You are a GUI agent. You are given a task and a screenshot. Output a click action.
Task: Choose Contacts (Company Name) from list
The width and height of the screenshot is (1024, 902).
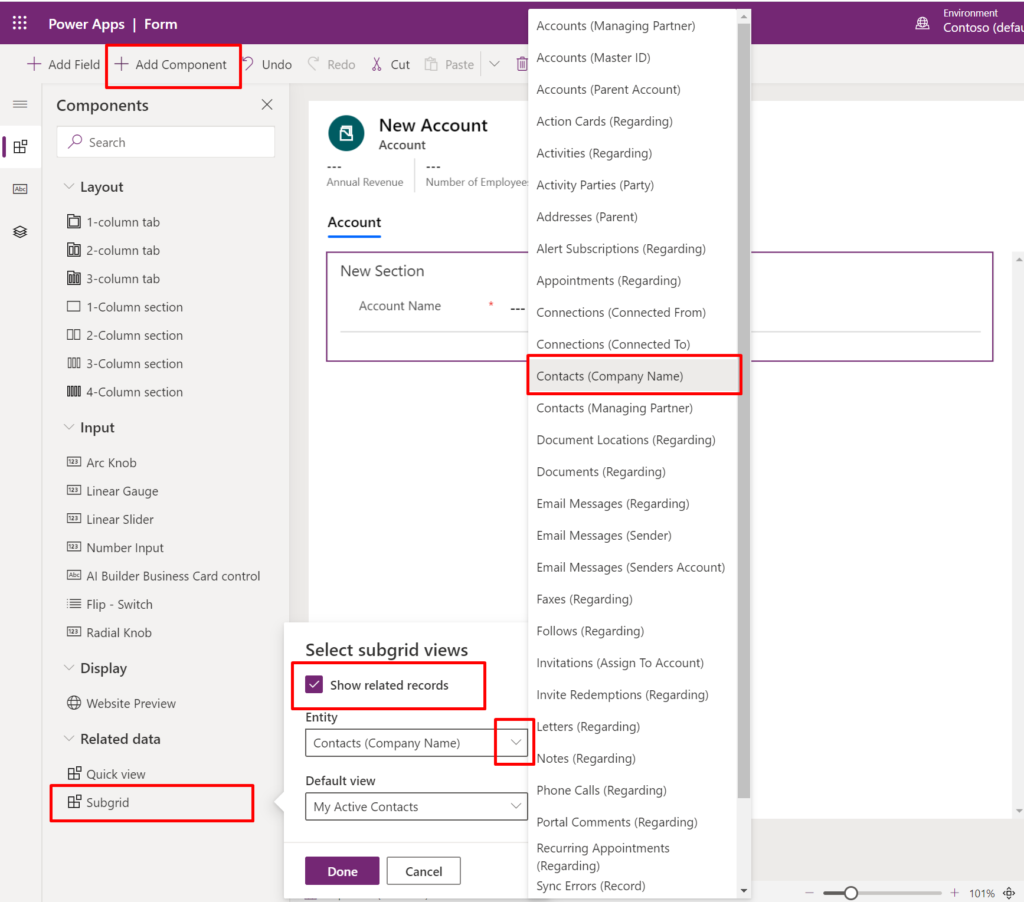coord(633,376)
